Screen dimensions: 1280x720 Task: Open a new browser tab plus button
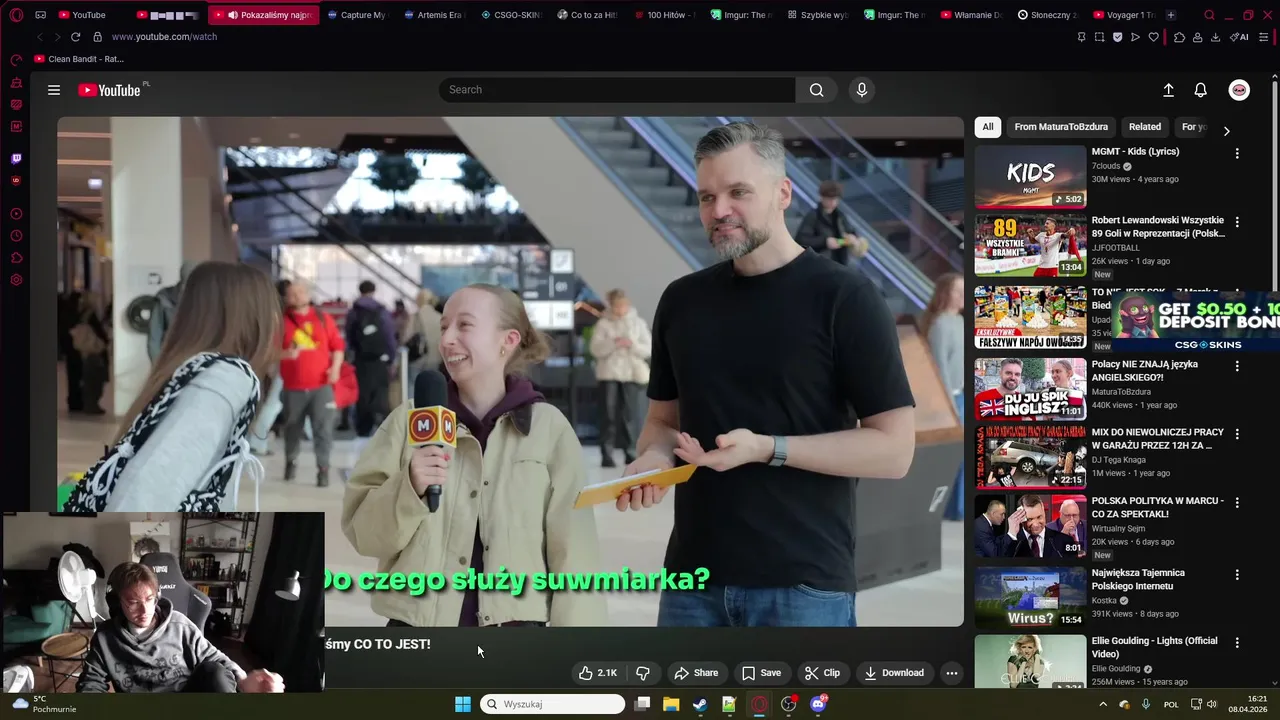1171,15
